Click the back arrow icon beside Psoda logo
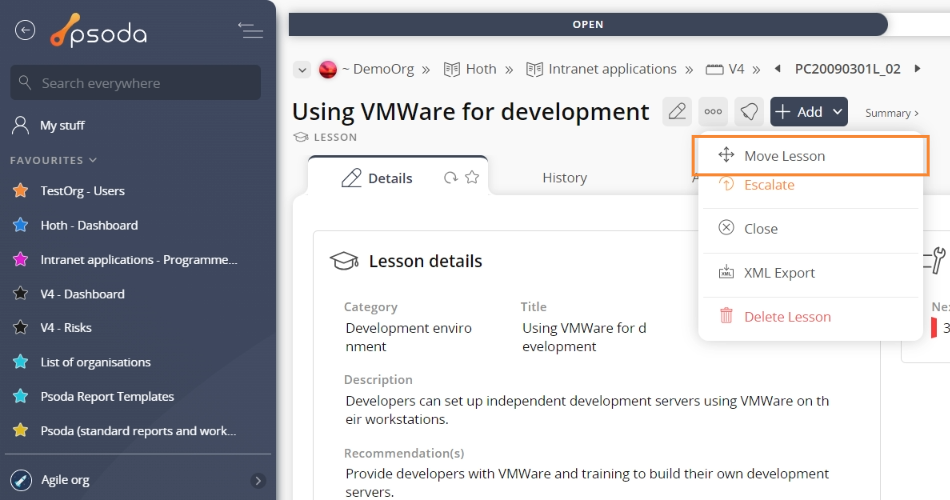Image resolution: width=950 pixels, height=500 pixels. pos(25,30)
